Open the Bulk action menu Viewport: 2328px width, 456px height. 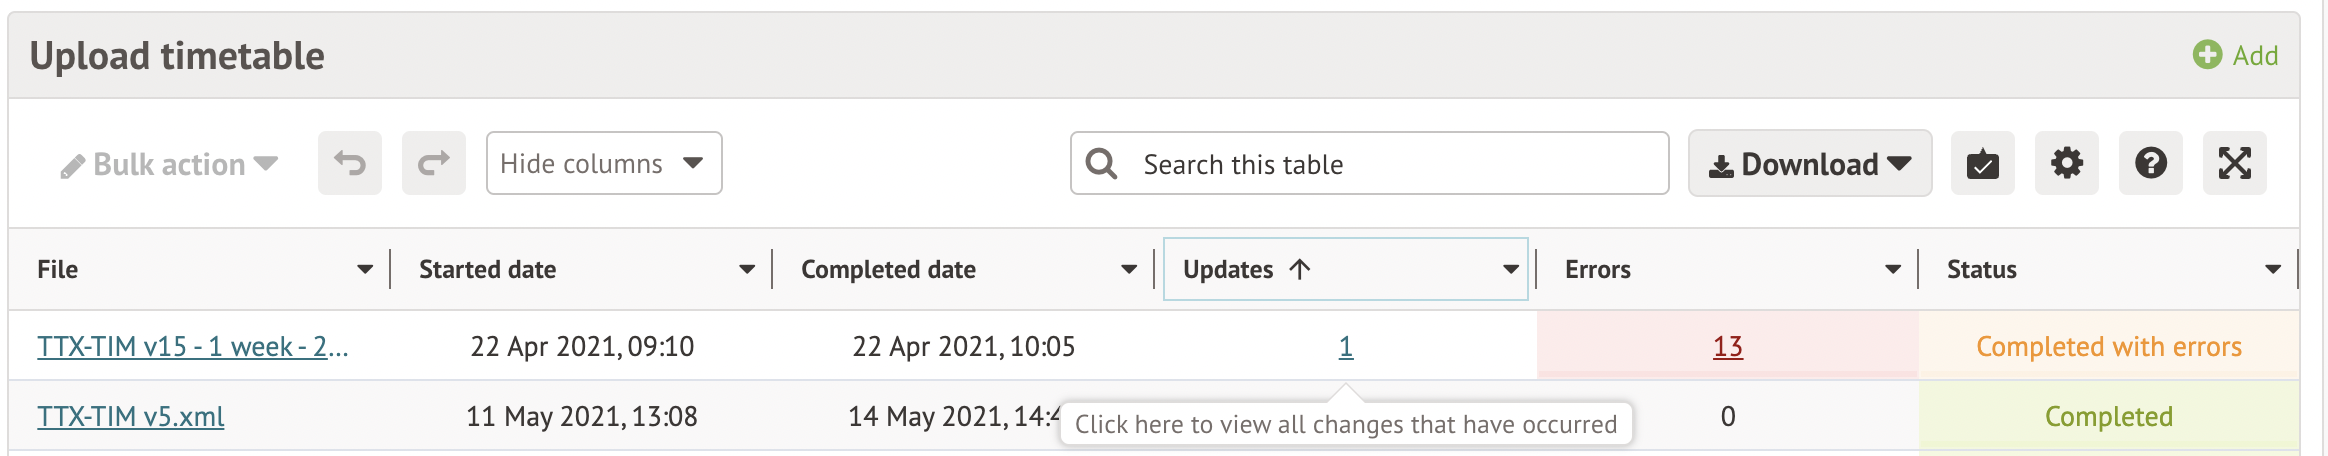click(x=169, y=164)
